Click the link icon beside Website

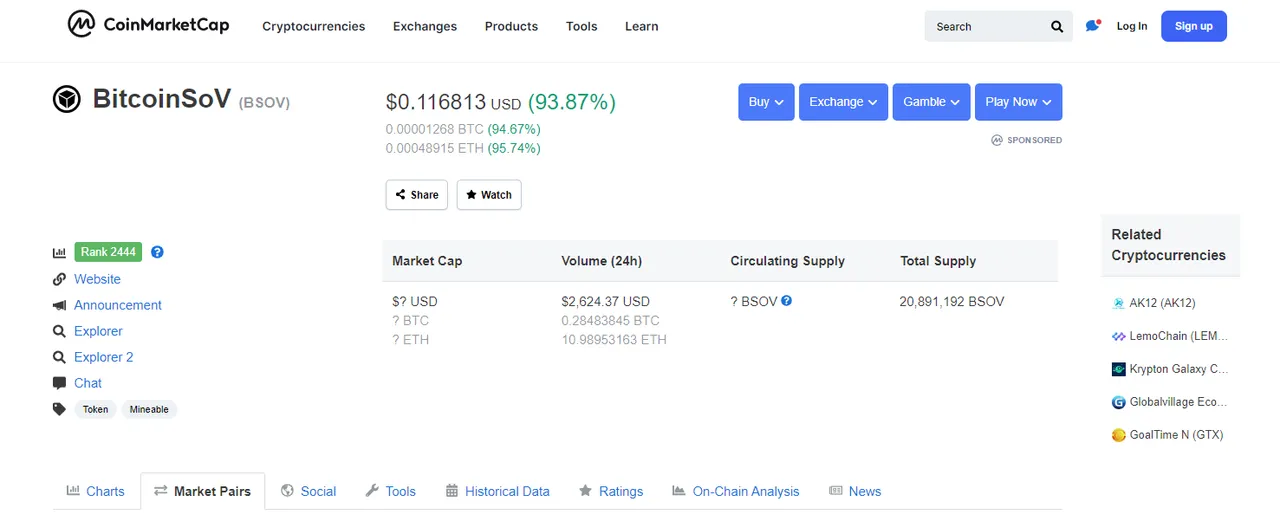coord(59,279)
